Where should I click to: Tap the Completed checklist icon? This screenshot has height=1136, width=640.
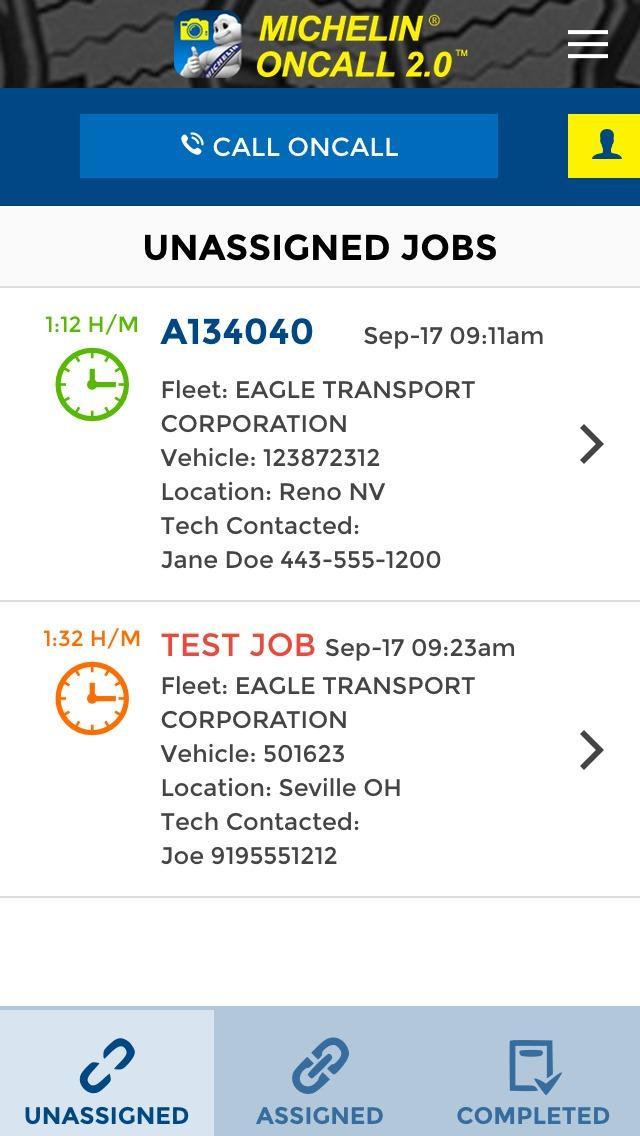click(x=533, y=1066)
